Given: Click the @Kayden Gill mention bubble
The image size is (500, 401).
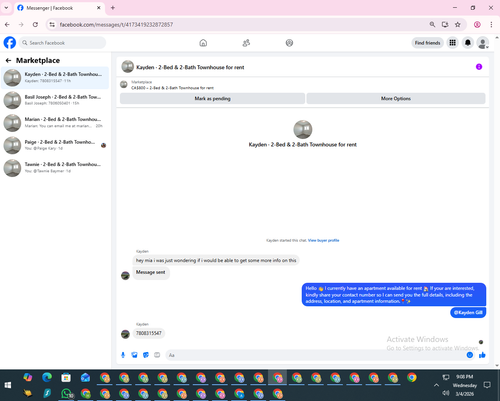Looking at the screenshot, I should [468, 312].
